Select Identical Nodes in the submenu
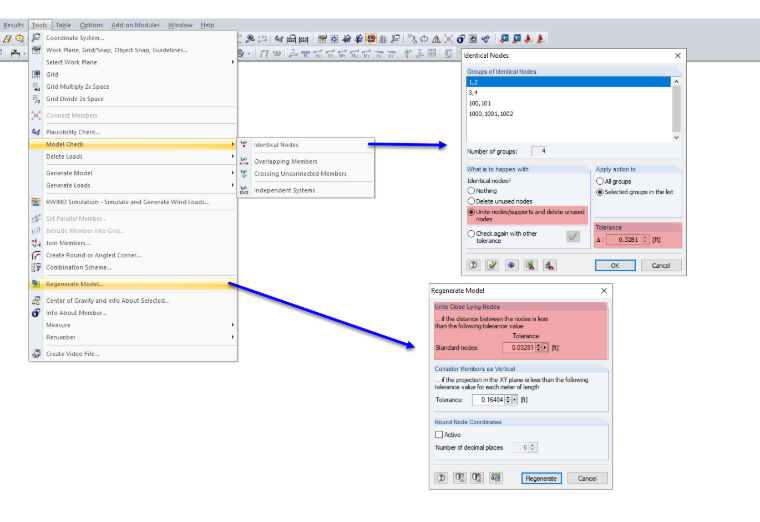 tap(306, 144)
